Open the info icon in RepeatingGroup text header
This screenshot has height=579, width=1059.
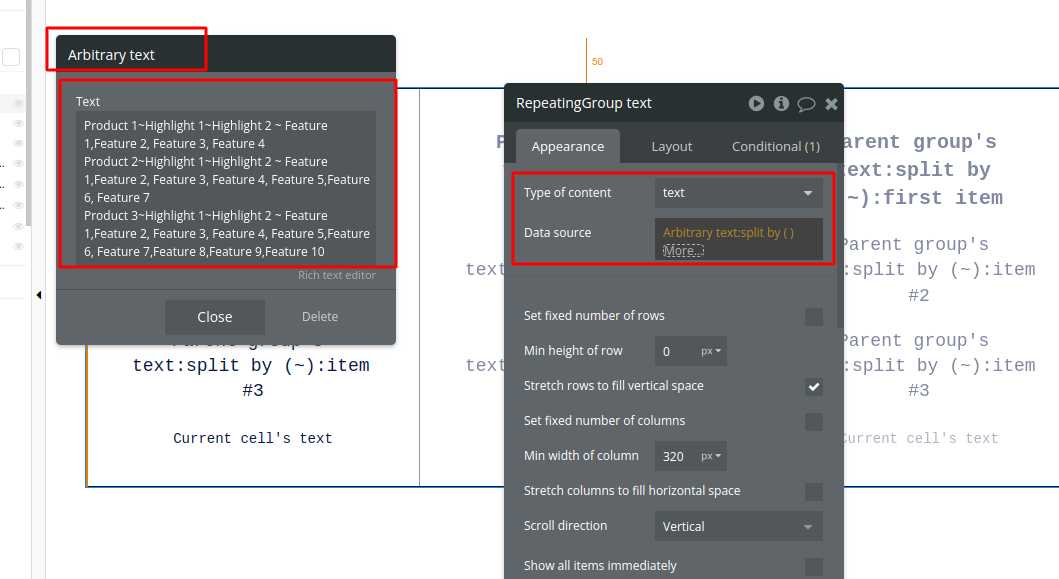pyautogui.click(x=781, y=103)
